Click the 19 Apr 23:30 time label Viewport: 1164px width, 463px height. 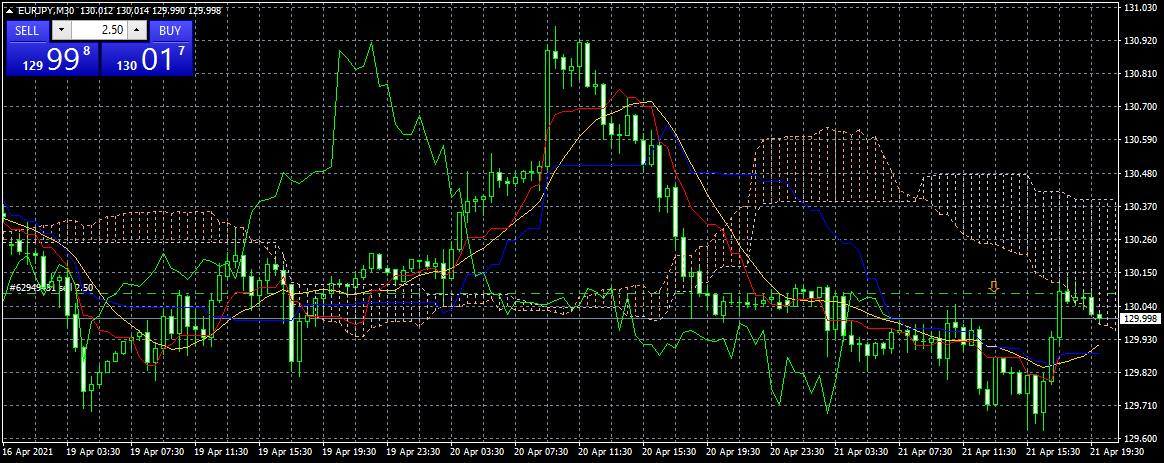[x=413, y=452]
